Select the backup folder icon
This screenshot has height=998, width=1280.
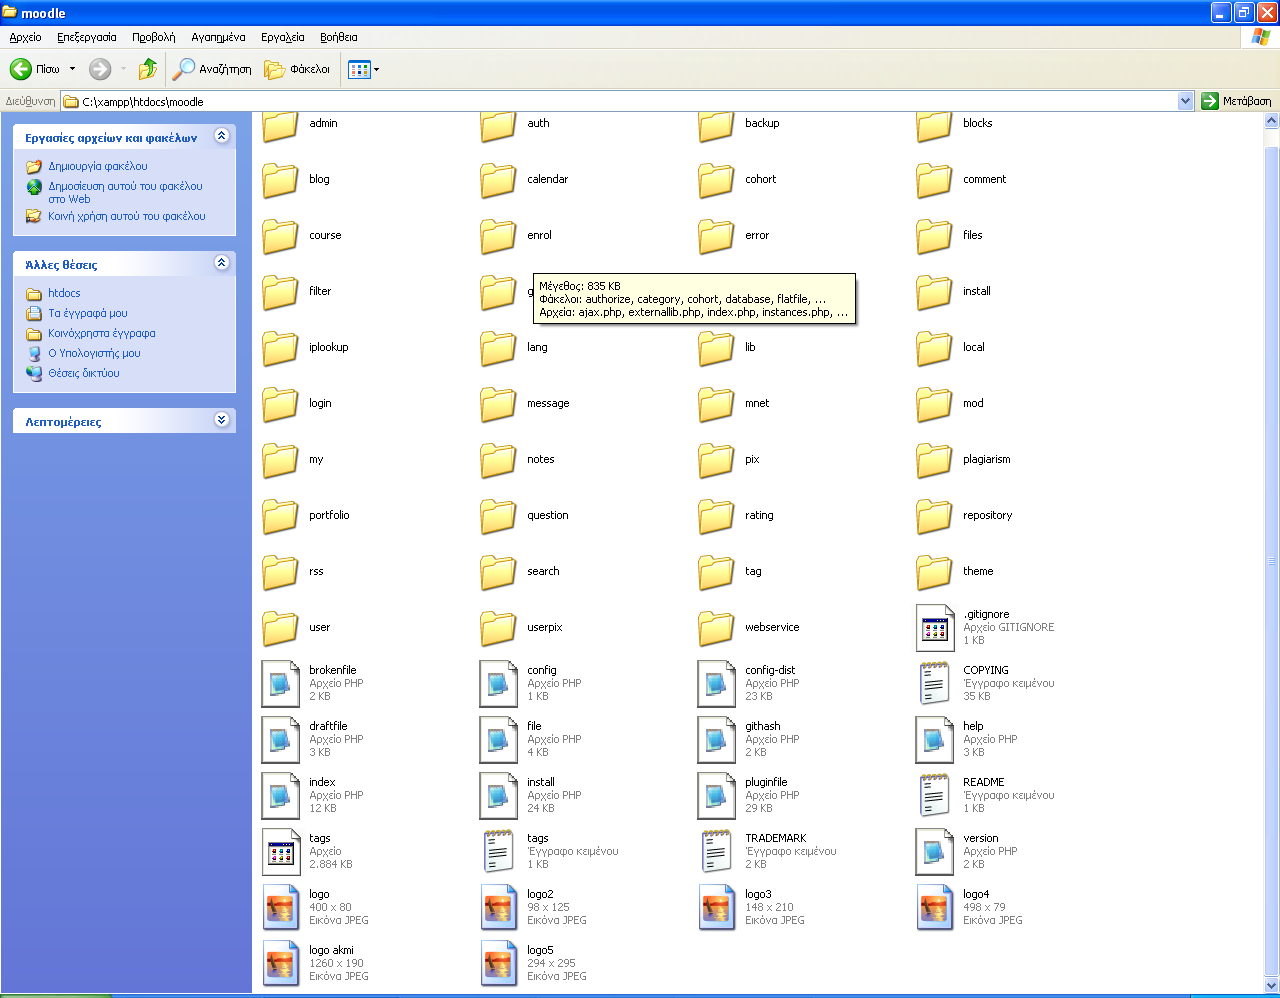point(716,125)
